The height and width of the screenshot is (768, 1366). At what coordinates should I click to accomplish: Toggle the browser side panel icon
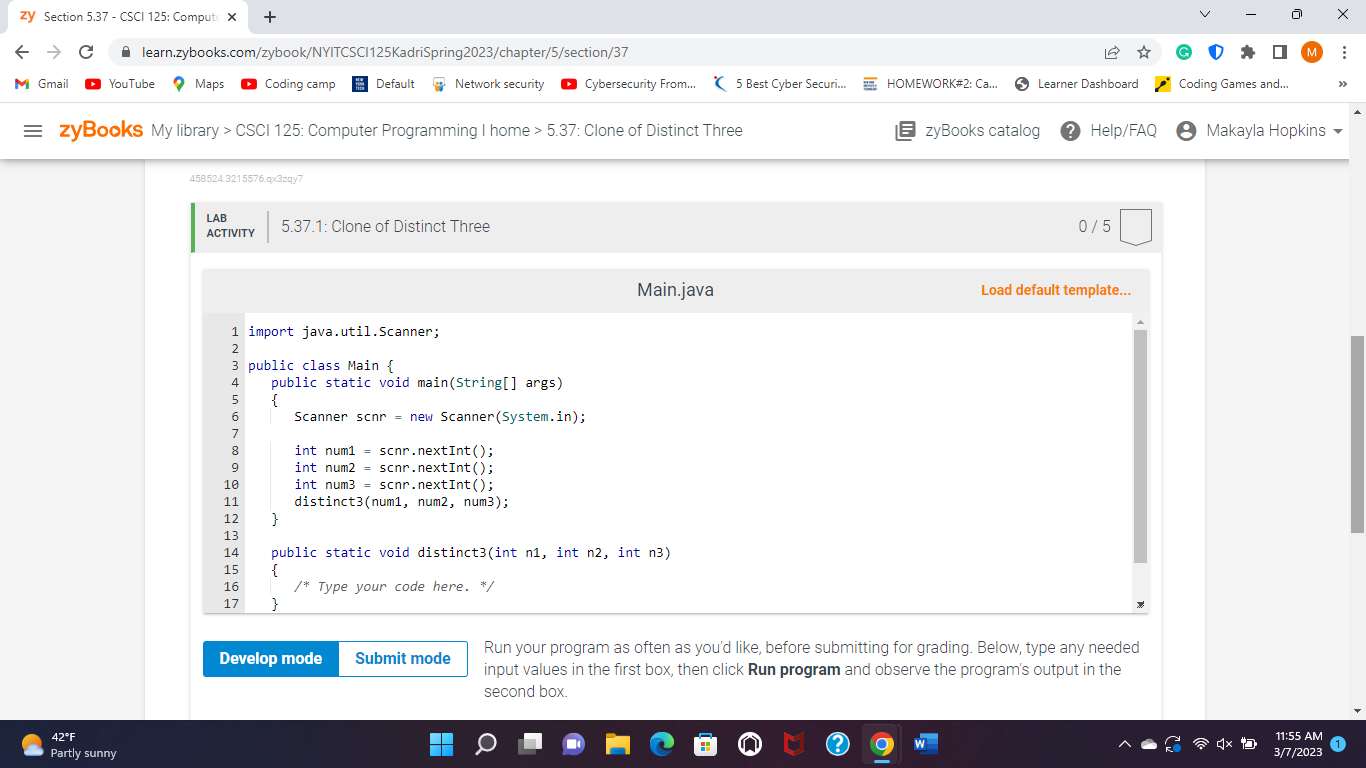[1279, 52]
